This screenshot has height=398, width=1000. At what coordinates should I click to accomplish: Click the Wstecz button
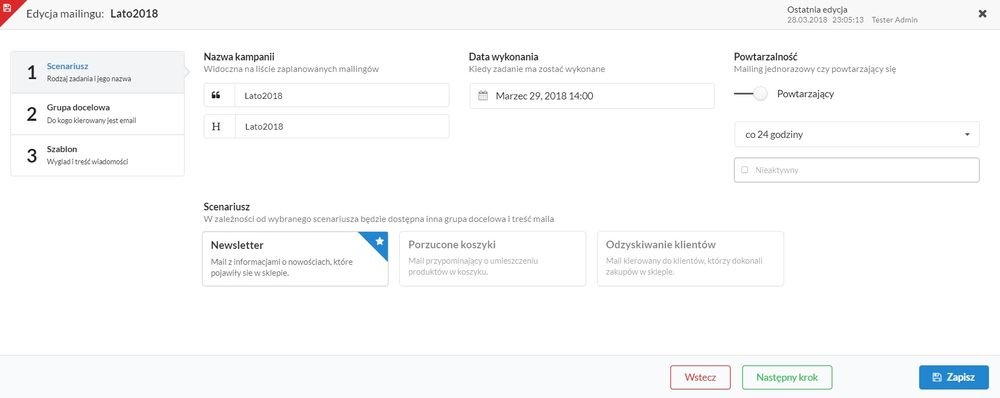point(700,377)
